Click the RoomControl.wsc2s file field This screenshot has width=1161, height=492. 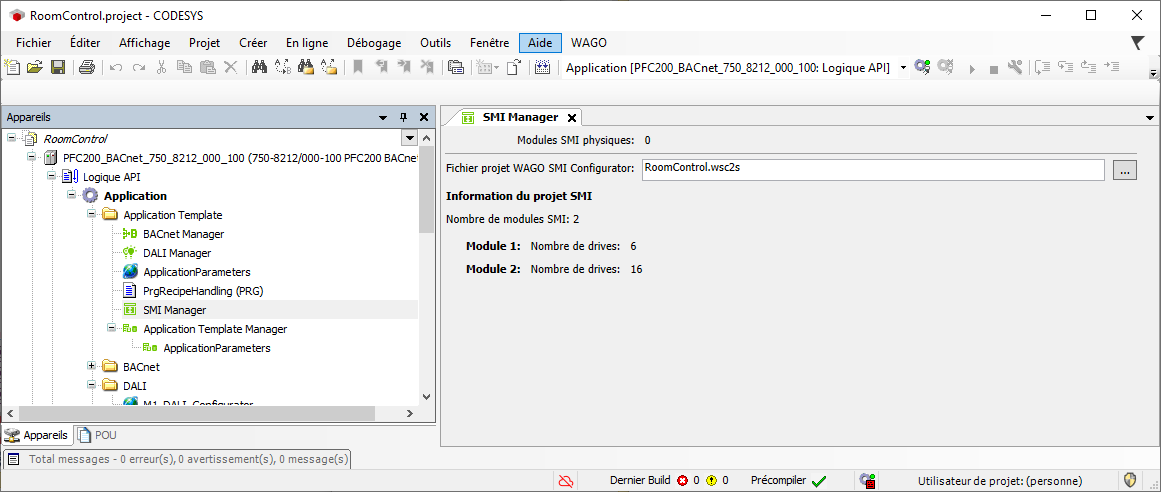point(873,170)
